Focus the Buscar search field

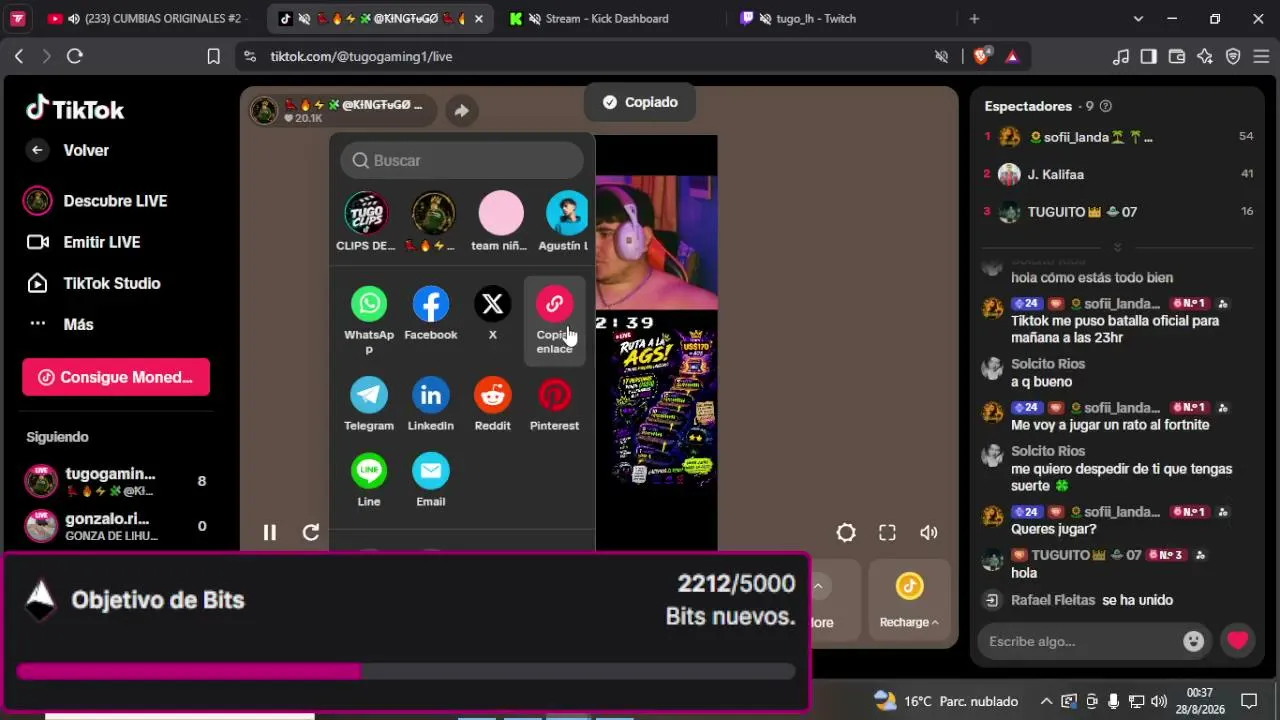(x=462, y=160)
